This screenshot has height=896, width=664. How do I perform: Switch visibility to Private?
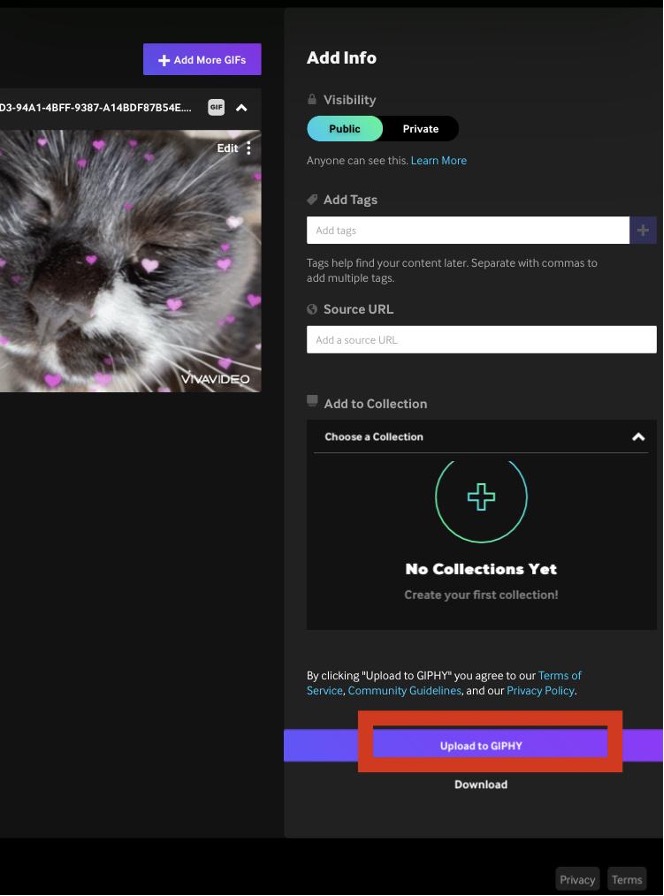(x=420, y=129)
